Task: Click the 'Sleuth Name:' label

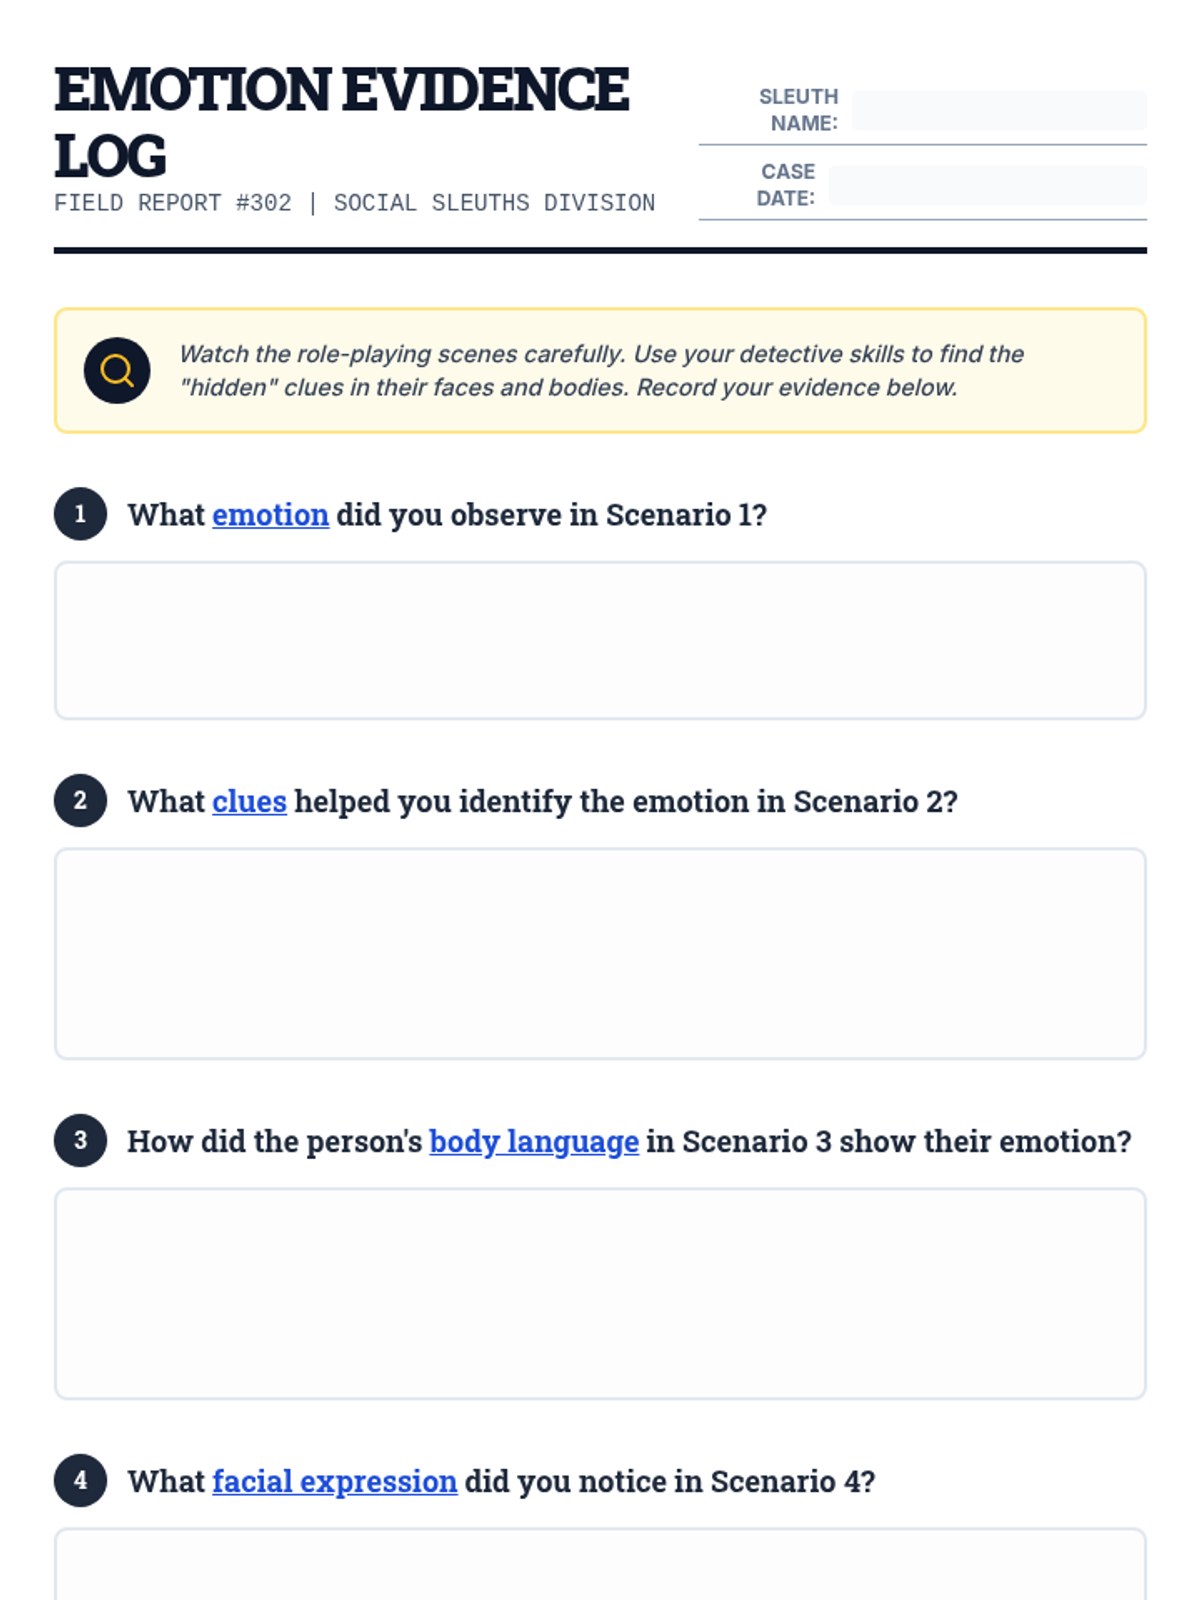Action: pyautogui.click(x=798, y=110)
